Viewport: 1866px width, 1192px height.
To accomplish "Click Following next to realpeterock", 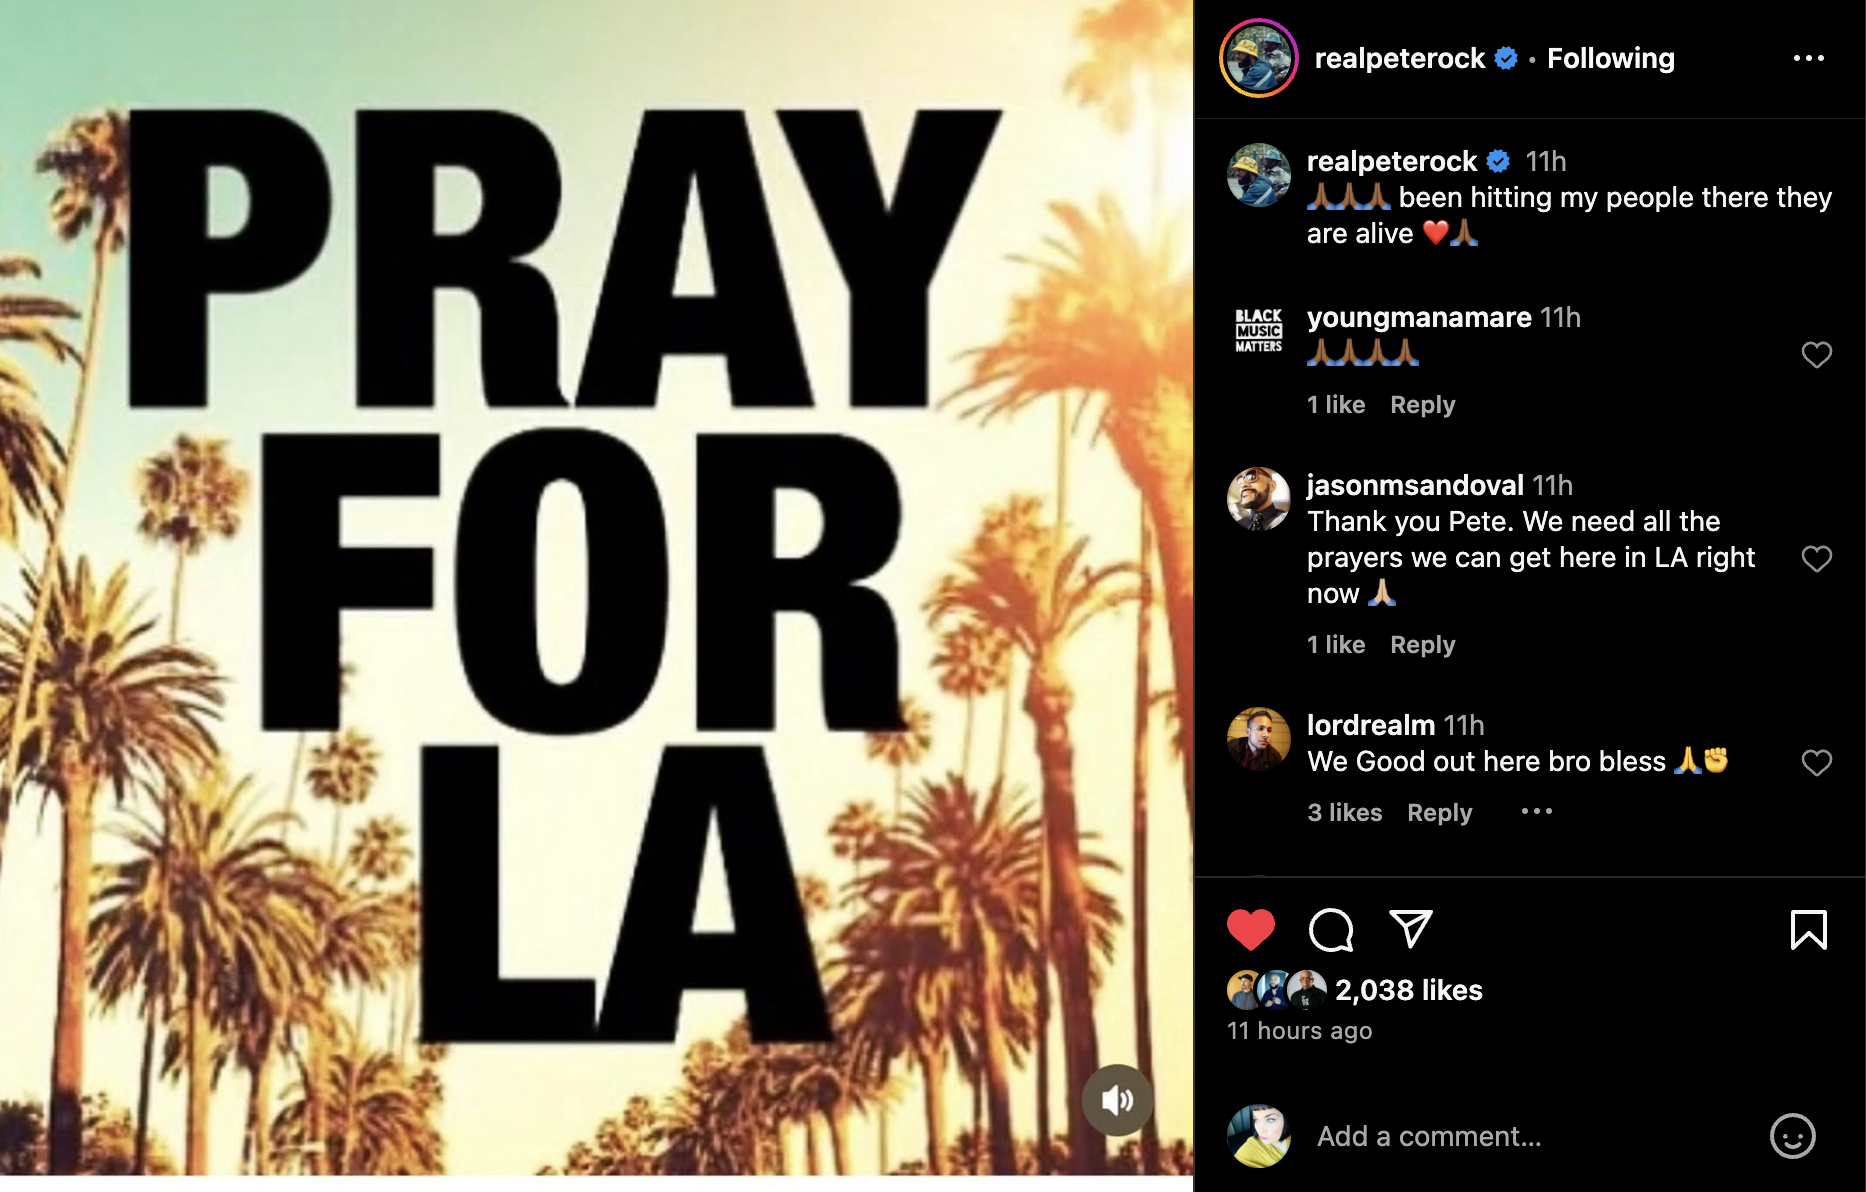I will (x=1610, y=58).
